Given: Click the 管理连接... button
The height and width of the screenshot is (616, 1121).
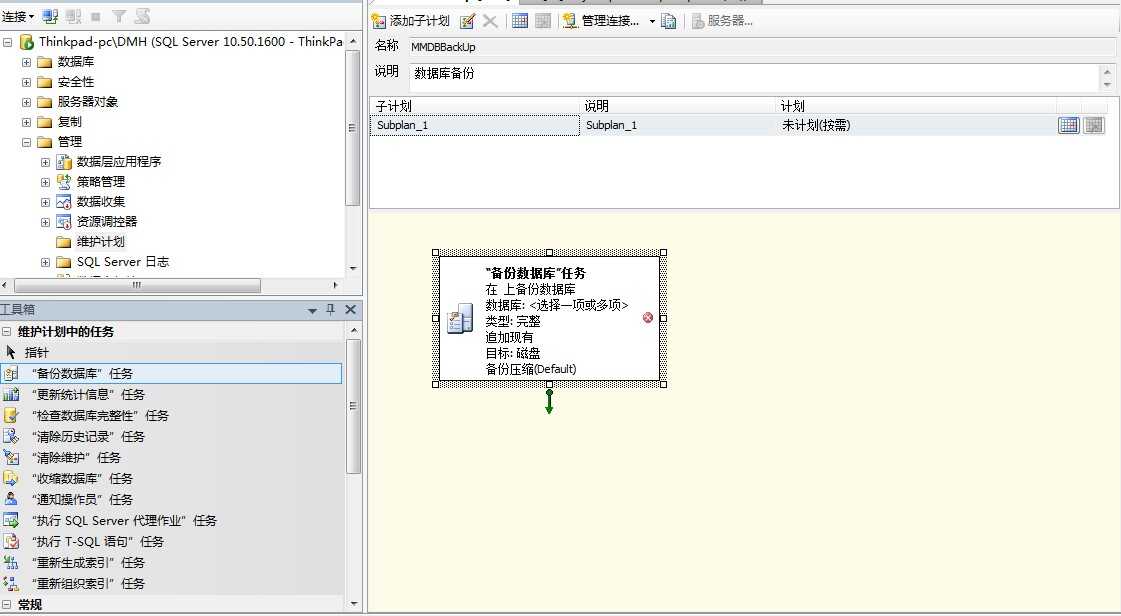Looking at the screenshot, I should pos(601,21).
